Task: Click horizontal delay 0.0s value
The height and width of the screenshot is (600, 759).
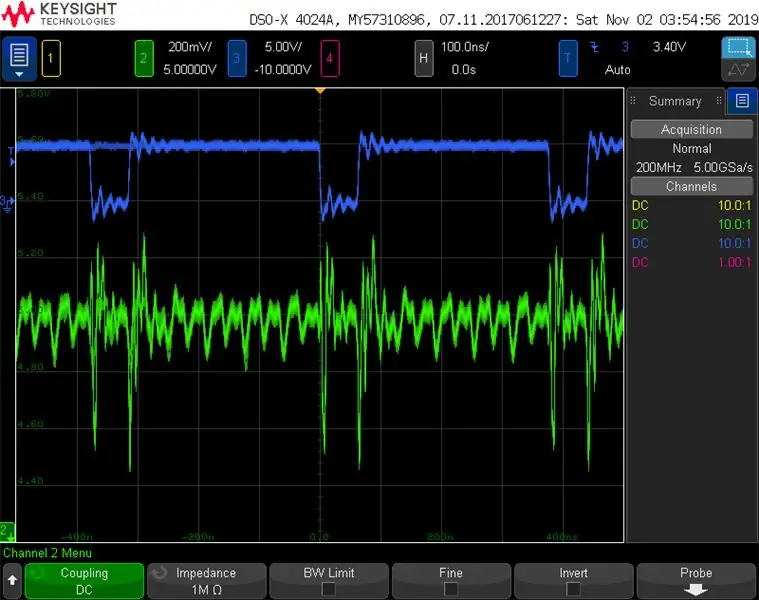Action: [x=464, y=70]
